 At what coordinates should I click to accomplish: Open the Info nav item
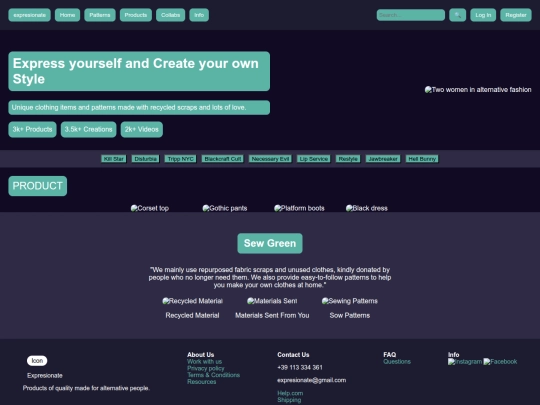tap(199, 15)
